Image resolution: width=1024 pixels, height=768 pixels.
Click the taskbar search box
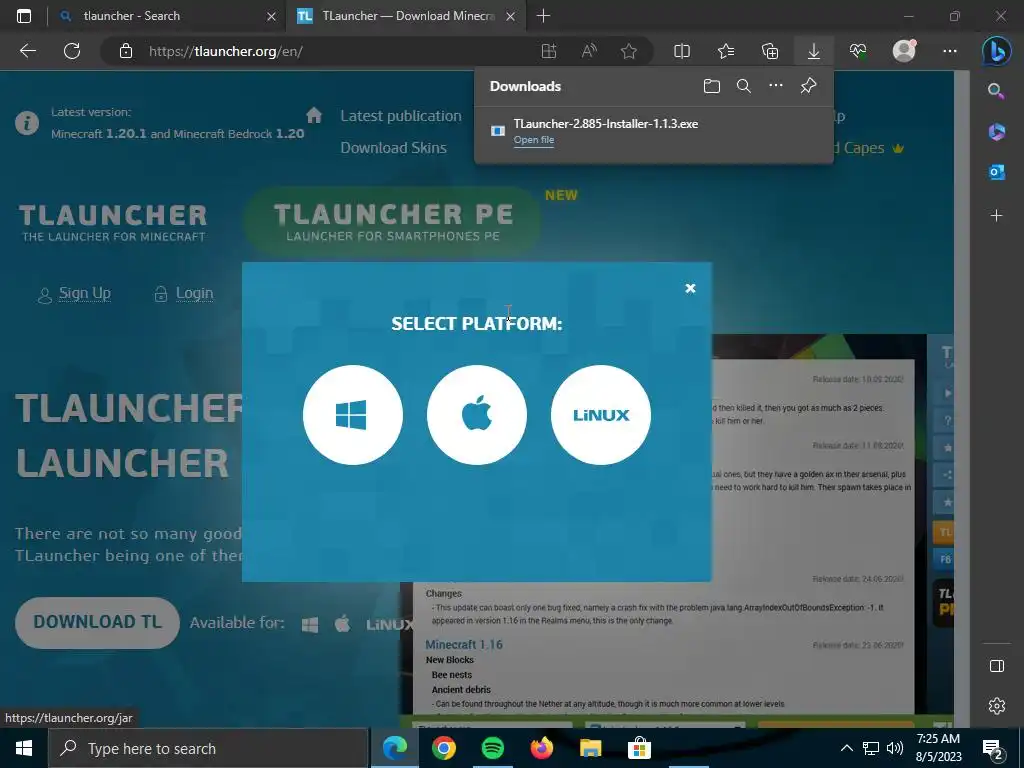pyautogui.click(x=208, y=748)
